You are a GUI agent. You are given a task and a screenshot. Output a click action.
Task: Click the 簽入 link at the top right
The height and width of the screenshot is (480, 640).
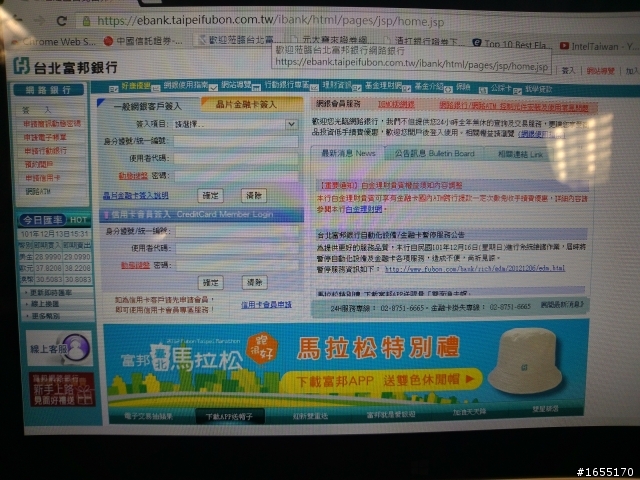568,71
